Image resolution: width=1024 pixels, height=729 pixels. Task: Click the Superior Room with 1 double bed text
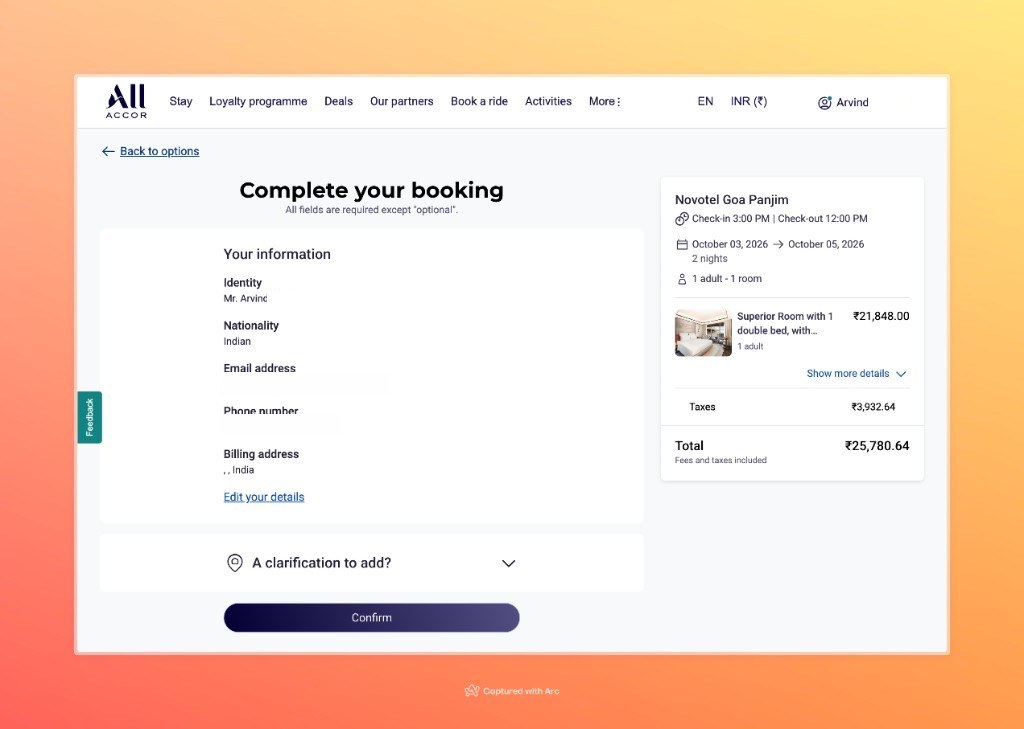point(785,323)
